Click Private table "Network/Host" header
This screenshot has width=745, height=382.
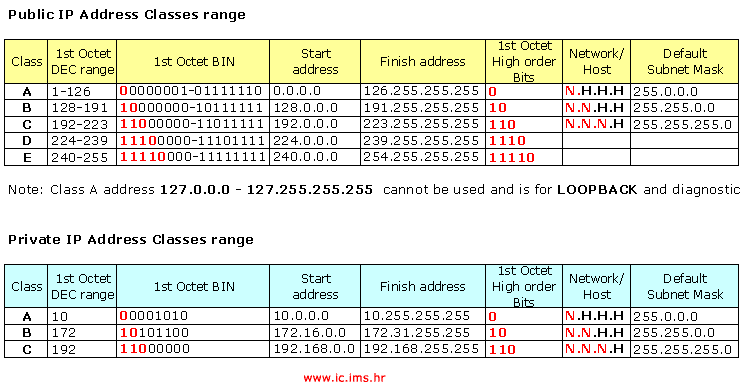597,286
